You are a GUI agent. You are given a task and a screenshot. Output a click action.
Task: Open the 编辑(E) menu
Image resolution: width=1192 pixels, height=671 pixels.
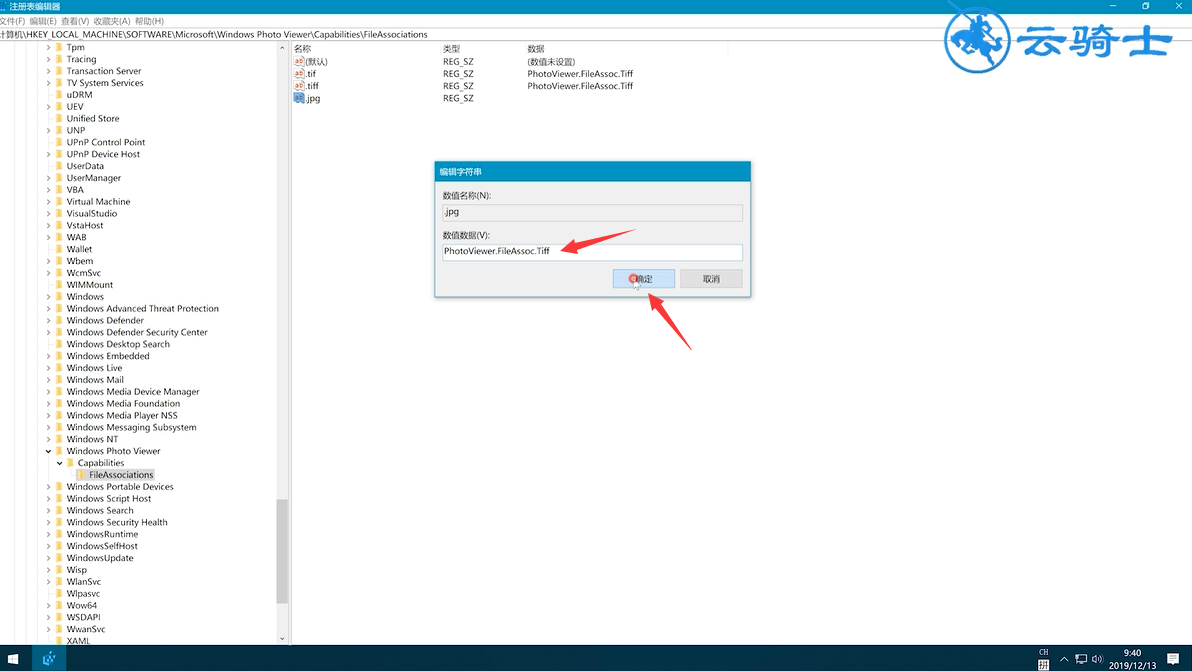pyautogui.click(x=43, y=21)
